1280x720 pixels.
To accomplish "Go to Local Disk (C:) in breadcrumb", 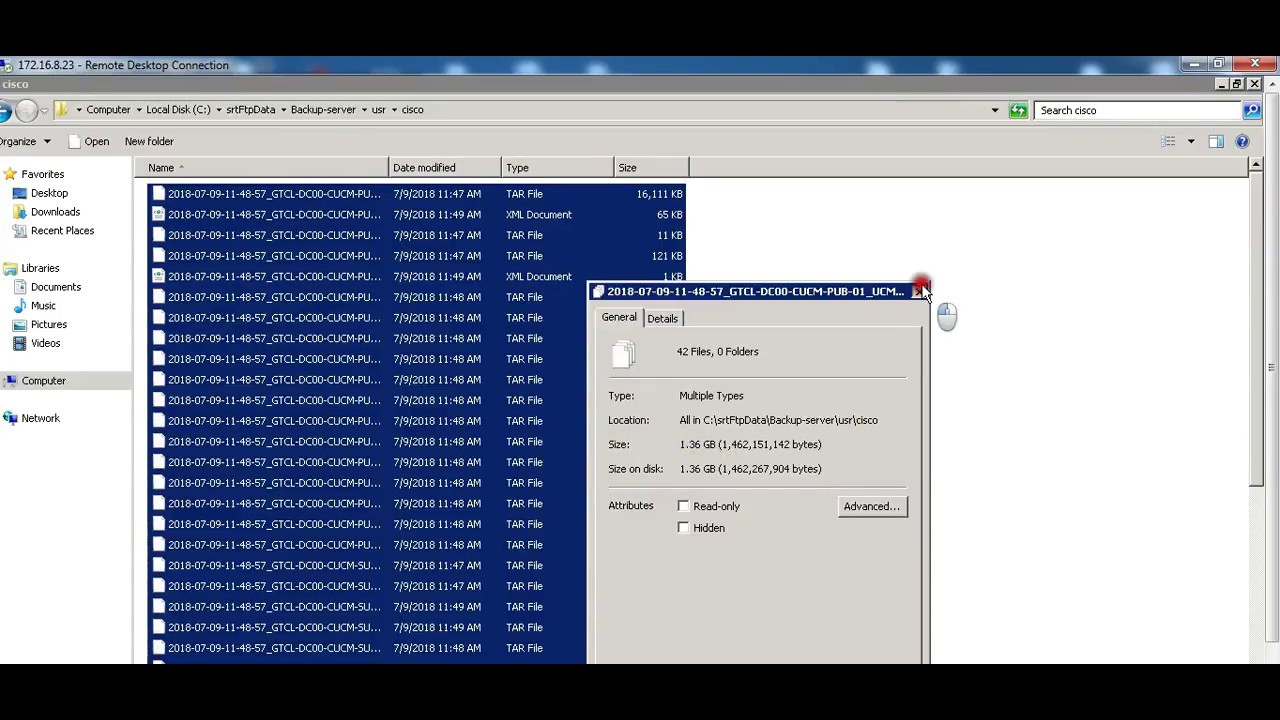I will coord(178,110).
